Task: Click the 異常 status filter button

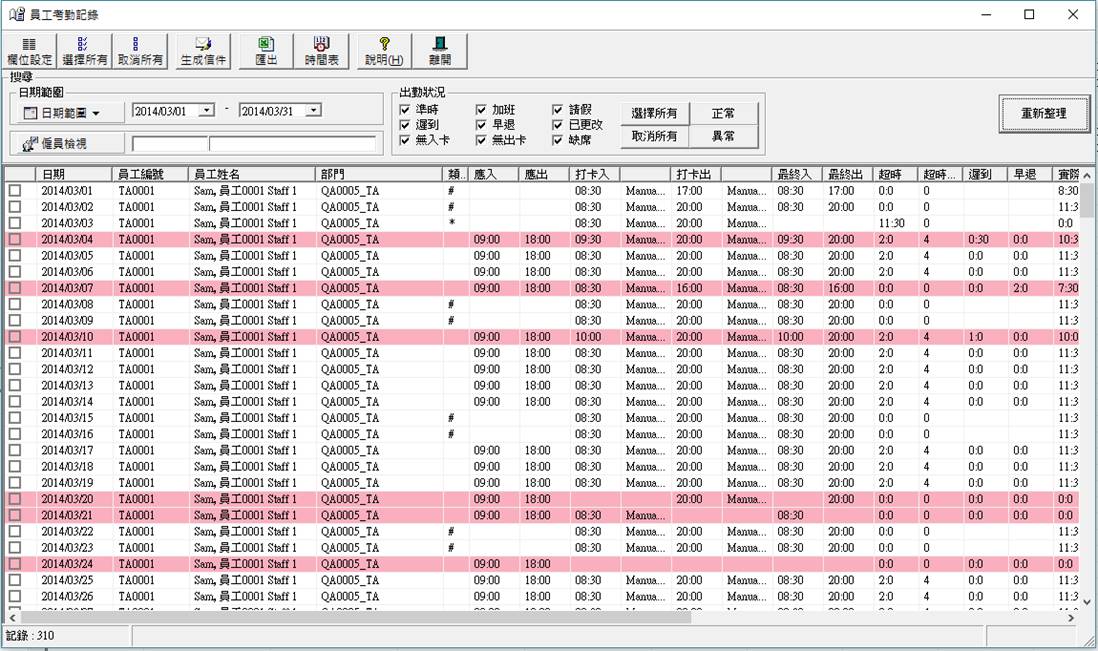Action: pos(723,136)
